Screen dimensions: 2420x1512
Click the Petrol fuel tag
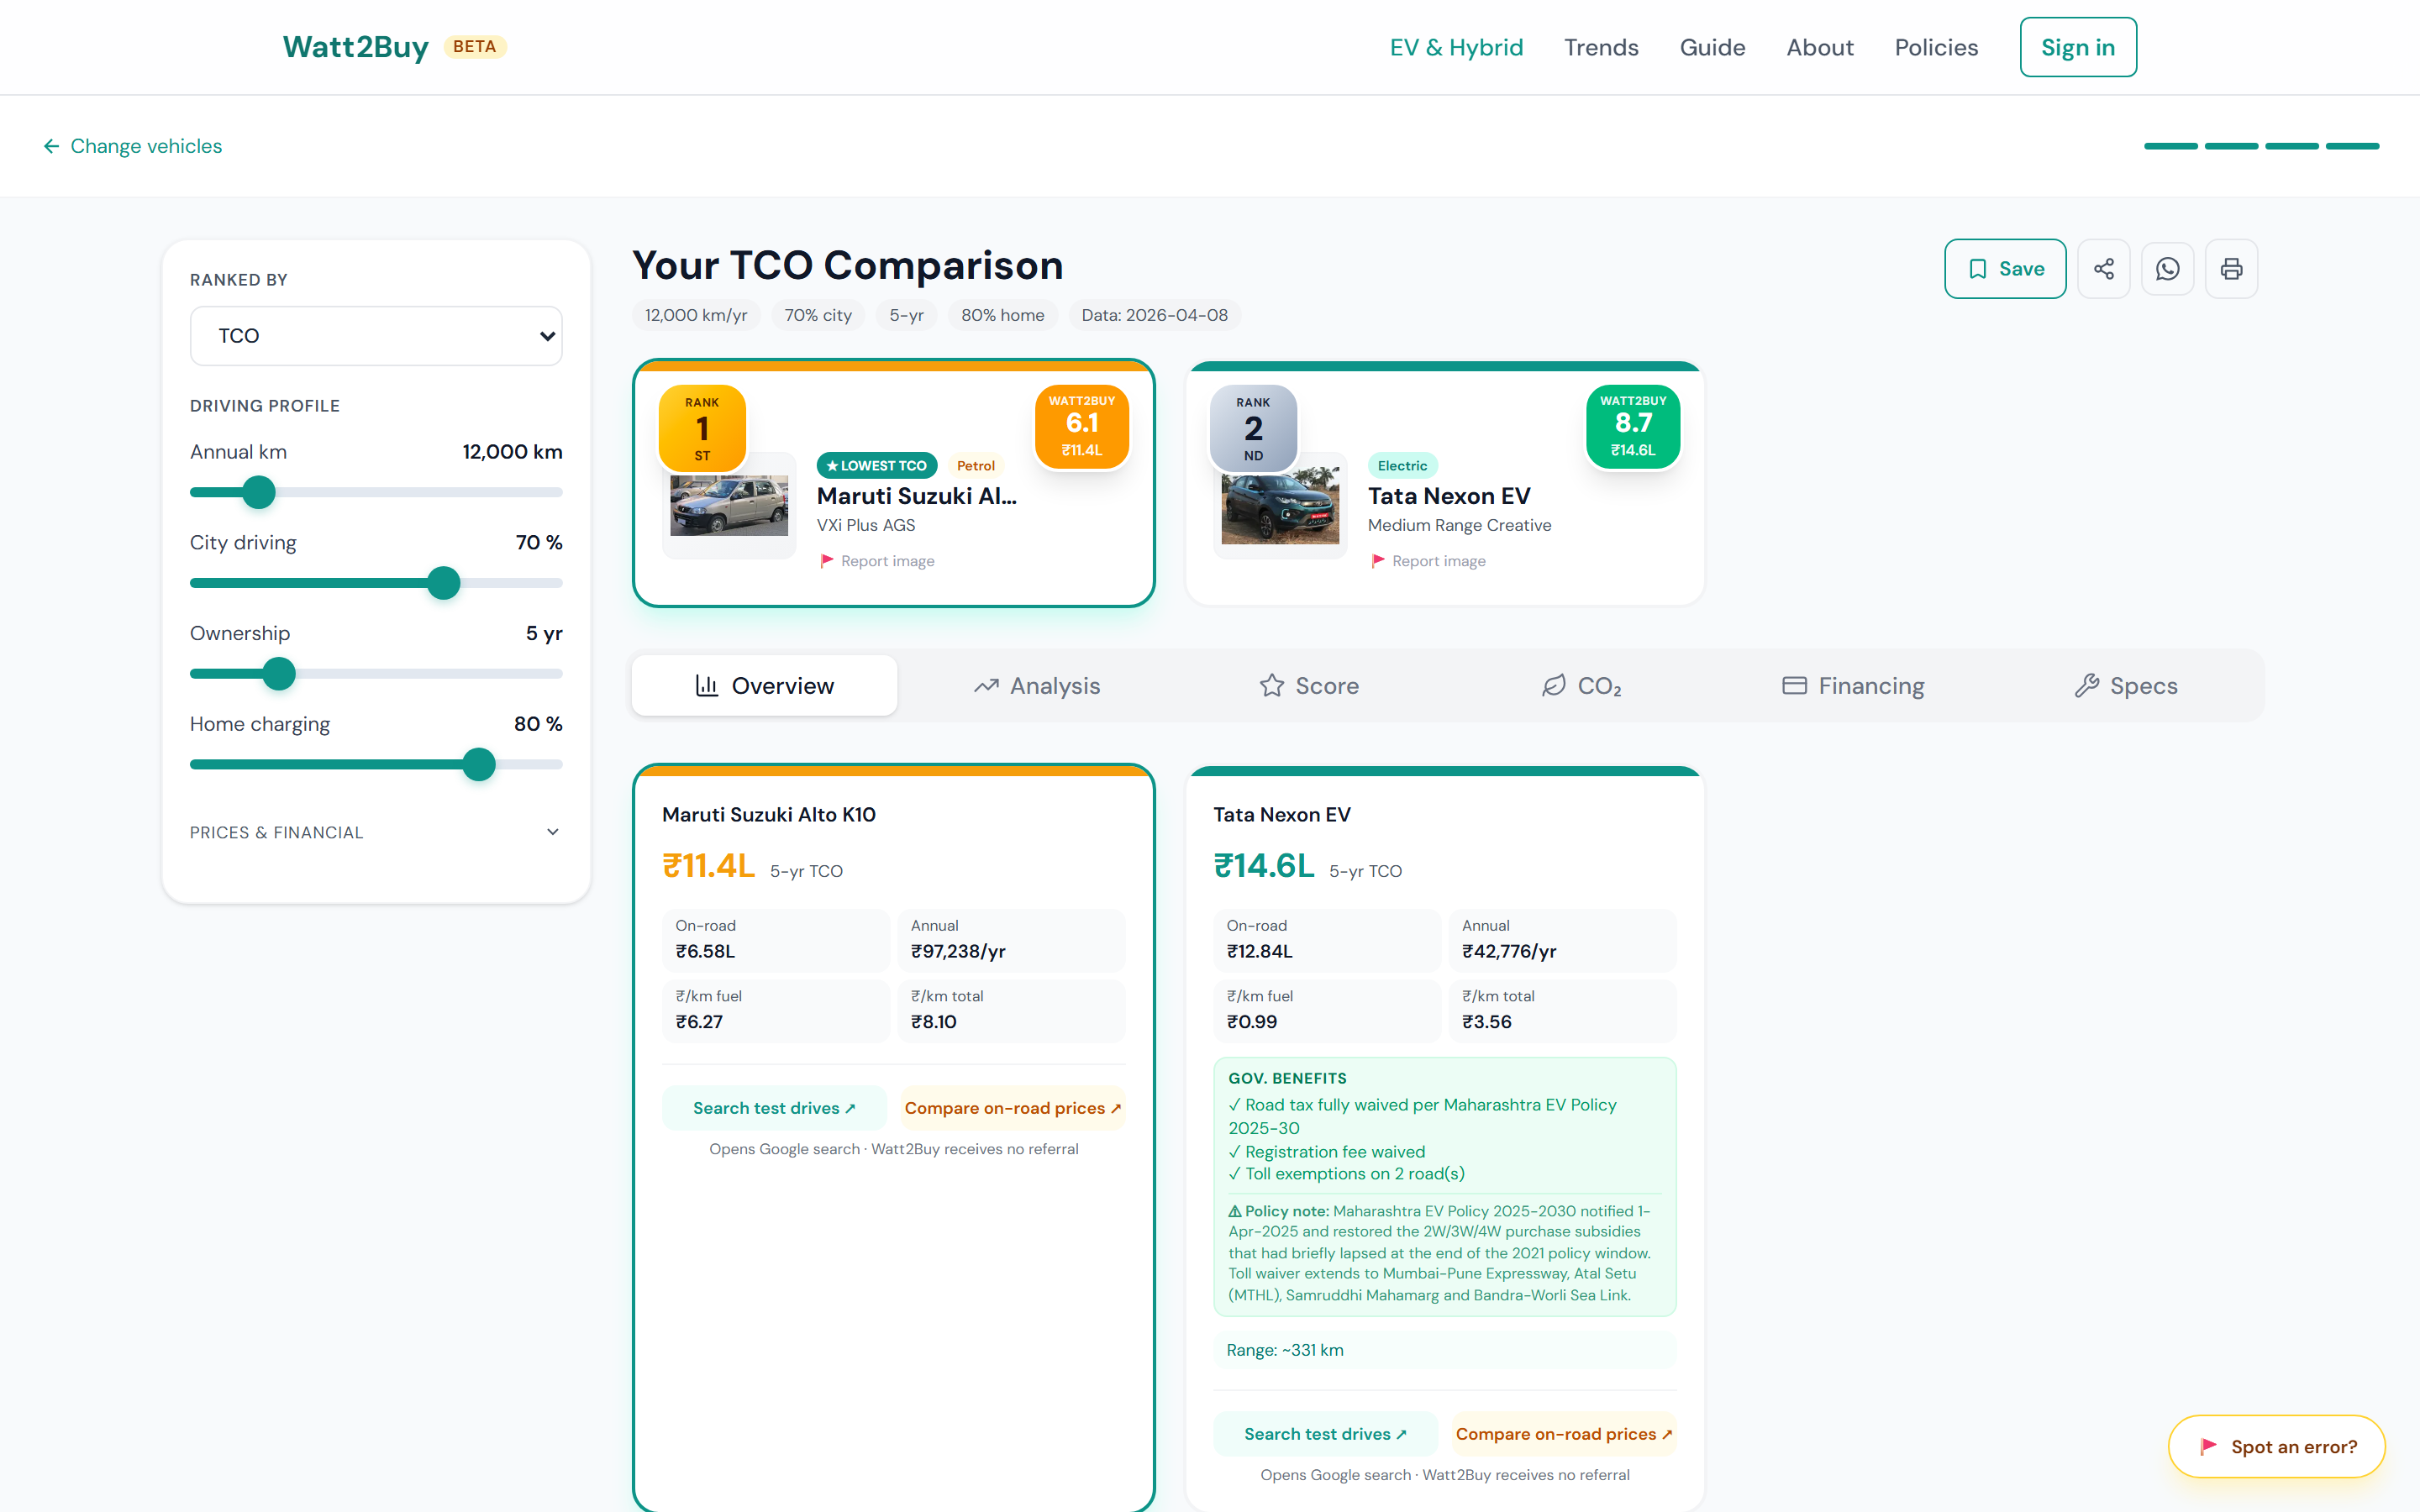point(975,465)
